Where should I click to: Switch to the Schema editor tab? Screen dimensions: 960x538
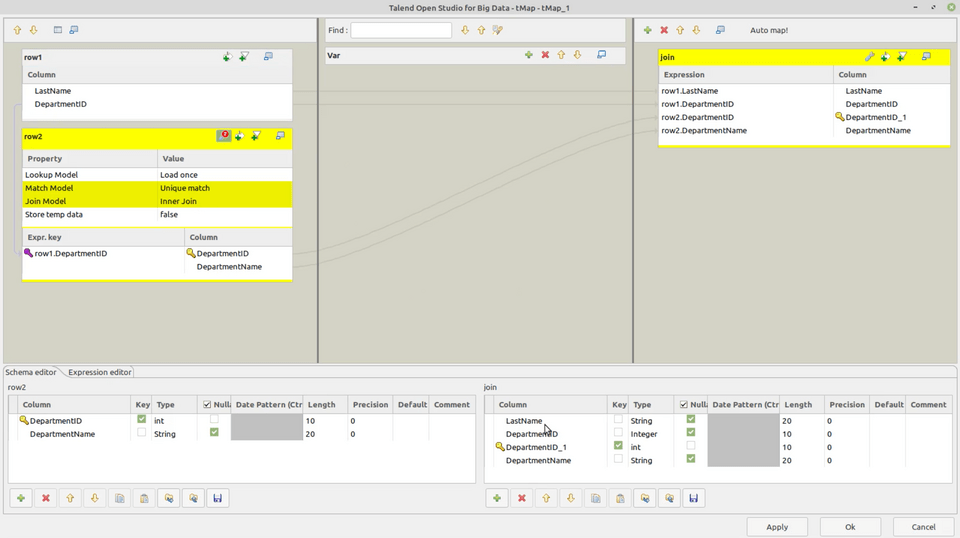point(31,372)
